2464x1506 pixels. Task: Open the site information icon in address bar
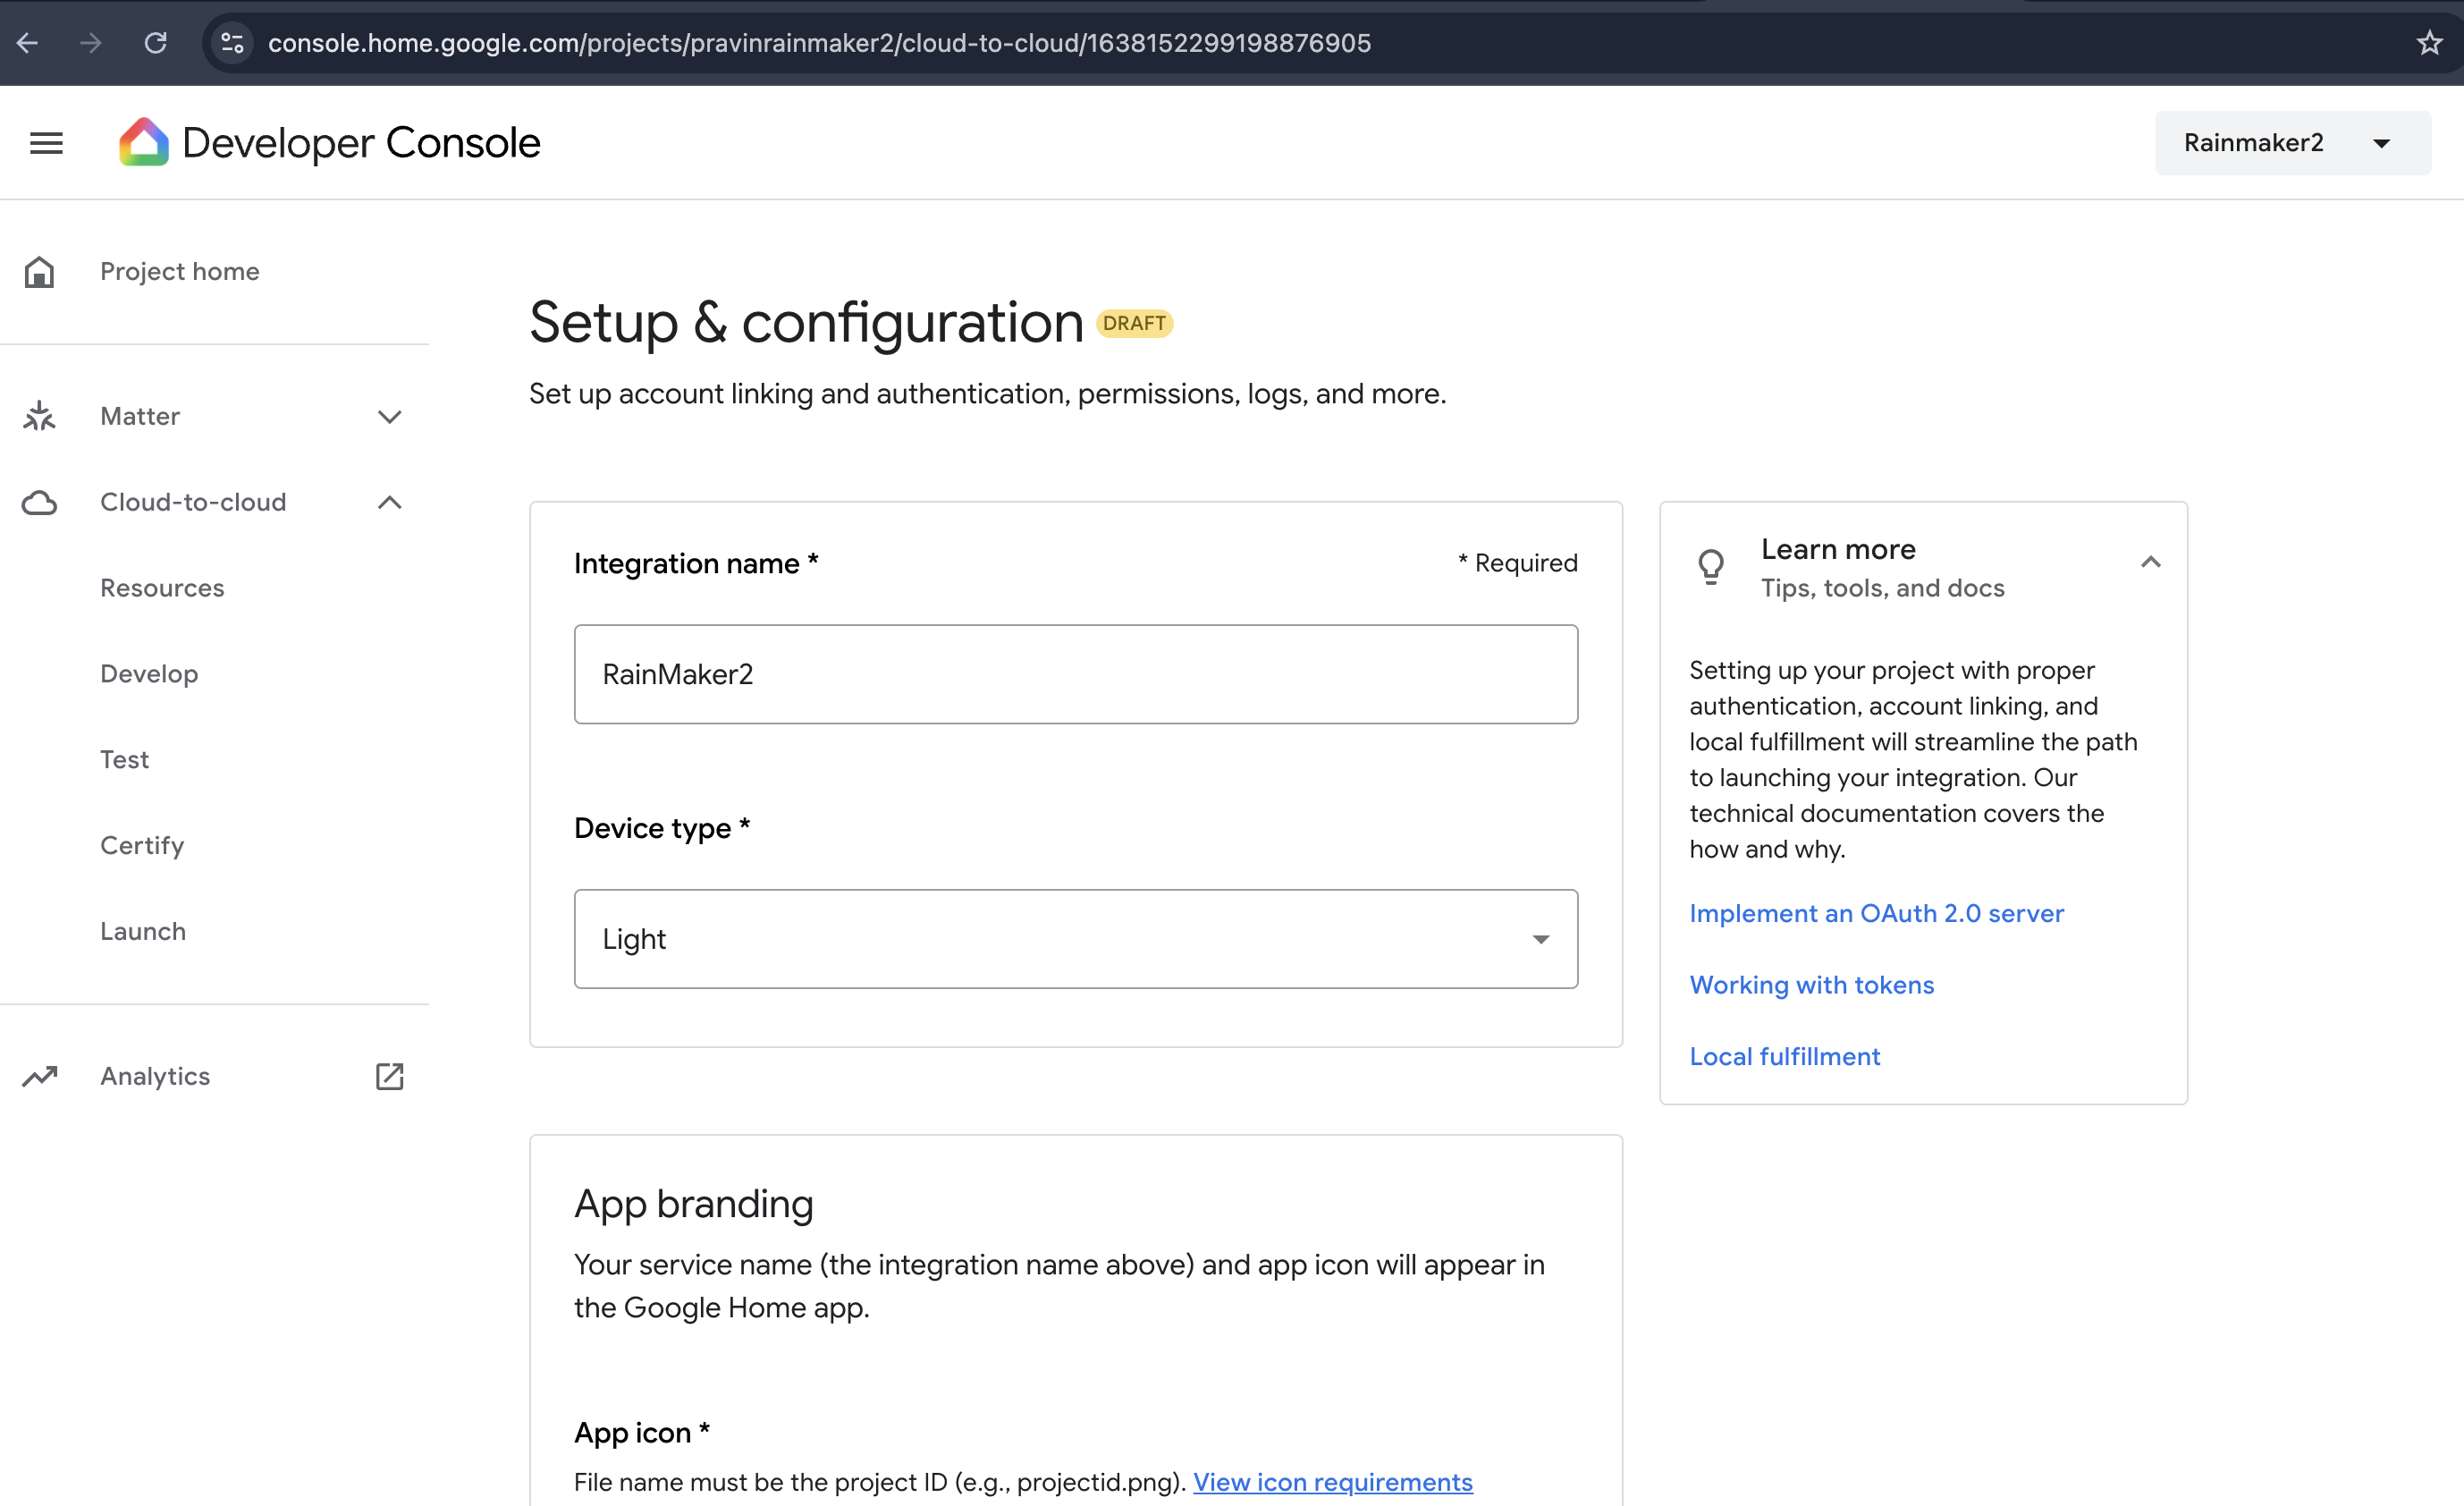[x=232, y=43]
